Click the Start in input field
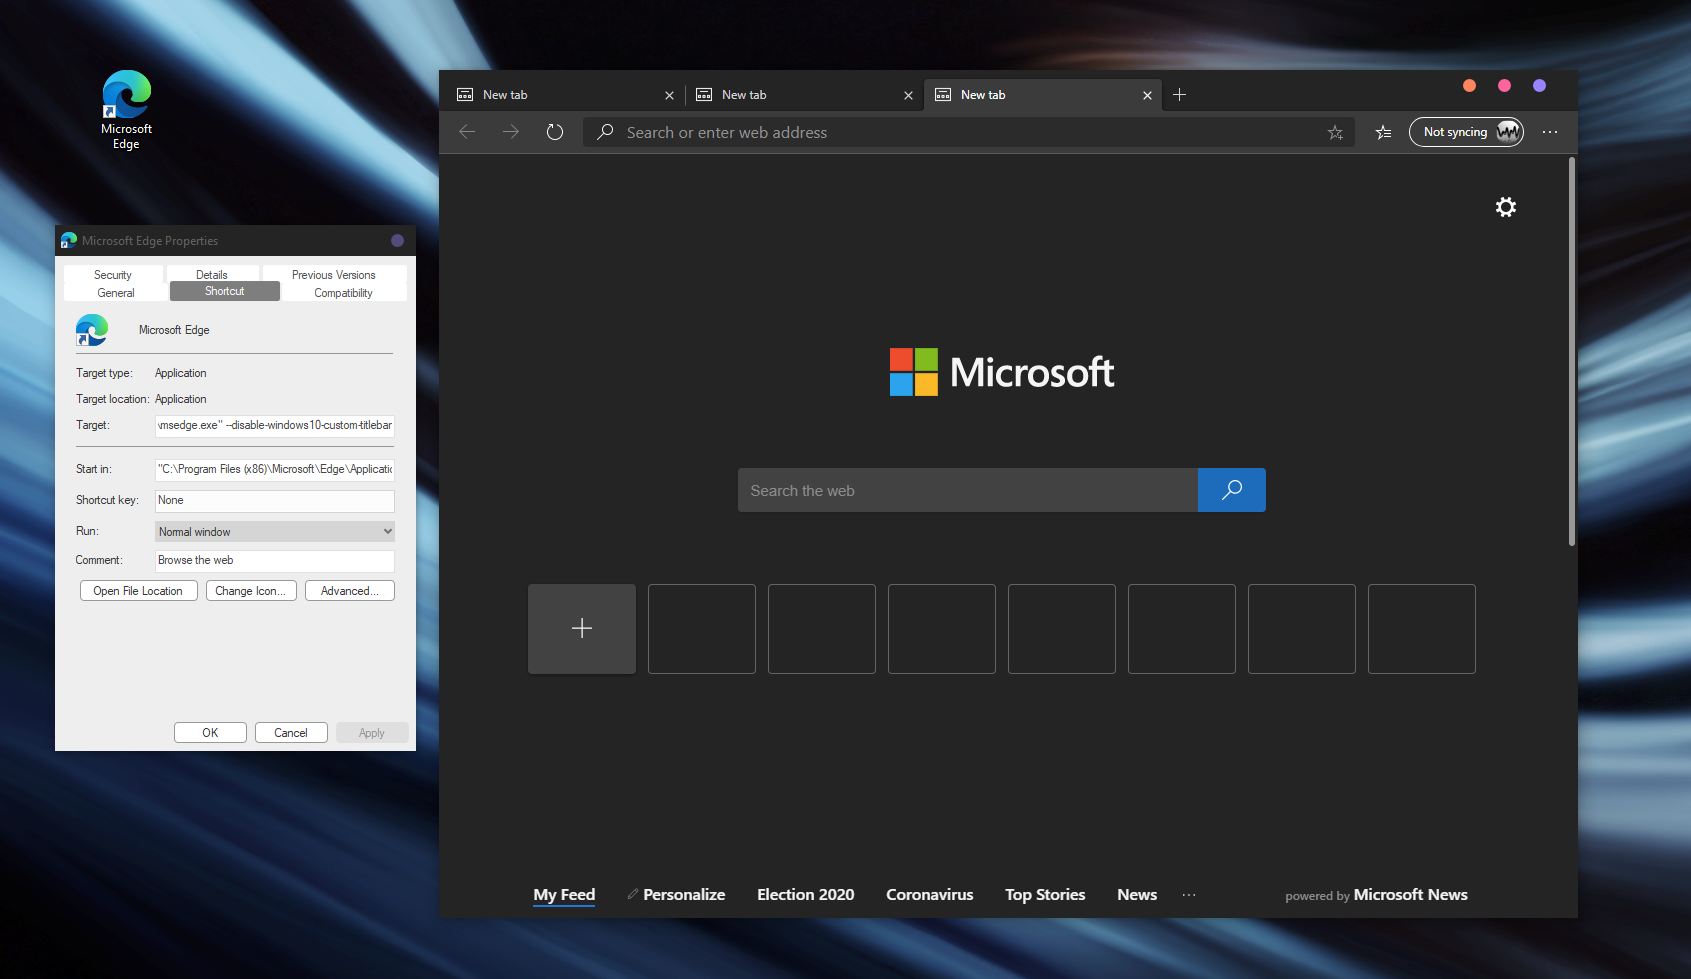Viewport: 1691px width, 979px height. [x=275, y=469]
